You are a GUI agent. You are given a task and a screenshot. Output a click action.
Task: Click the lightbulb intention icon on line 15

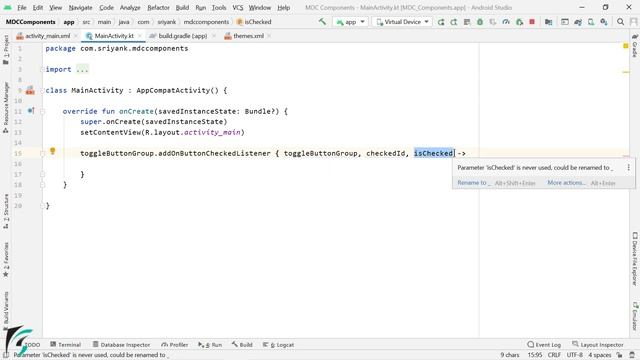pos(53,151)
